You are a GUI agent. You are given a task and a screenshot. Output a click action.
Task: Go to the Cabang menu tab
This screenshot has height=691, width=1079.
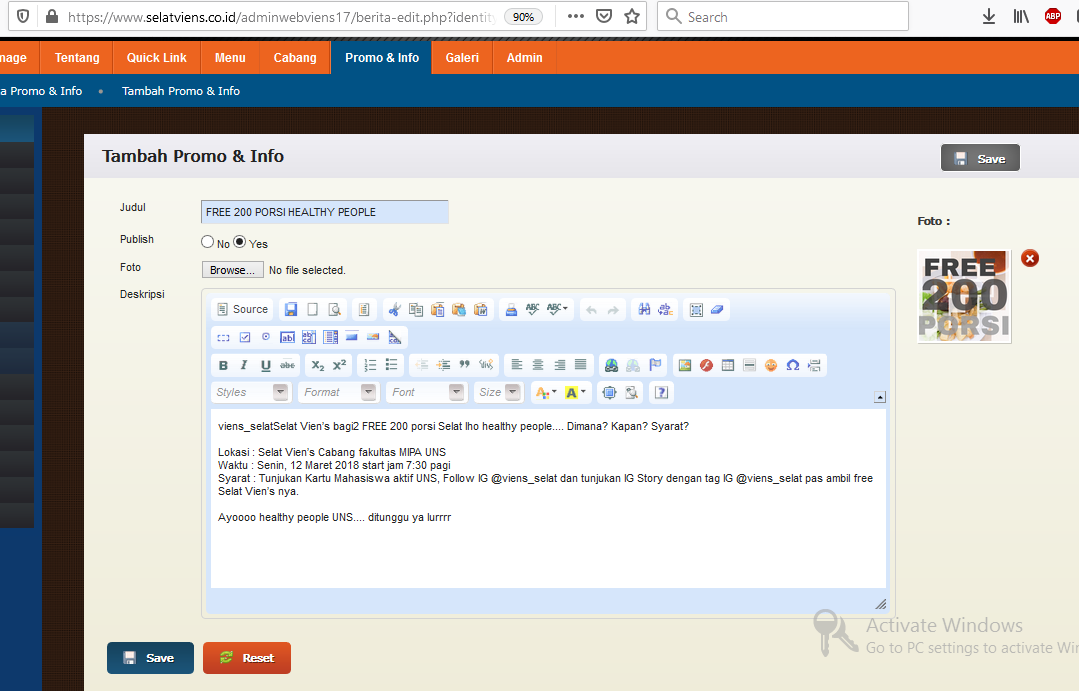click(295, 58)
